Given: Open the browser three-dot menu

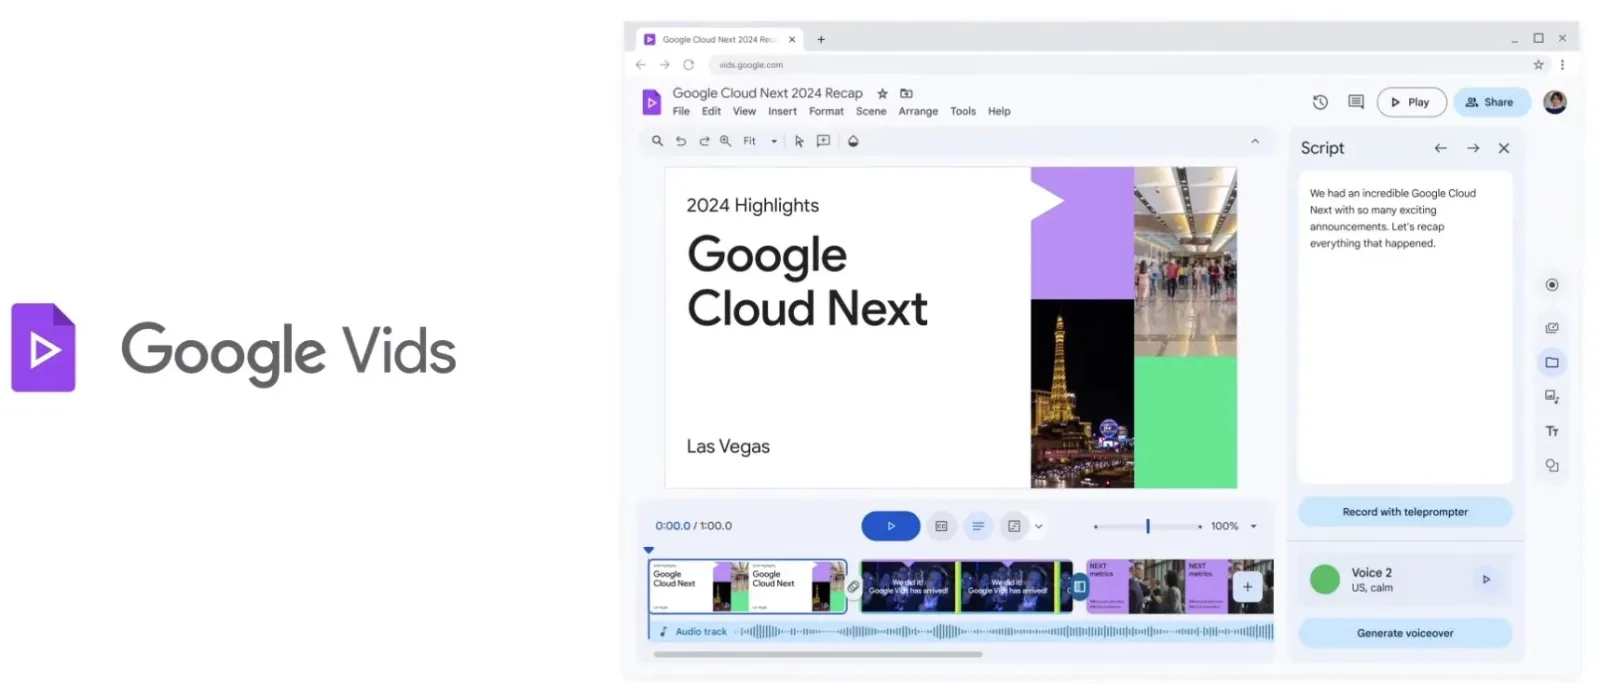Looking at the screenshot, I should click(1562, 65).
